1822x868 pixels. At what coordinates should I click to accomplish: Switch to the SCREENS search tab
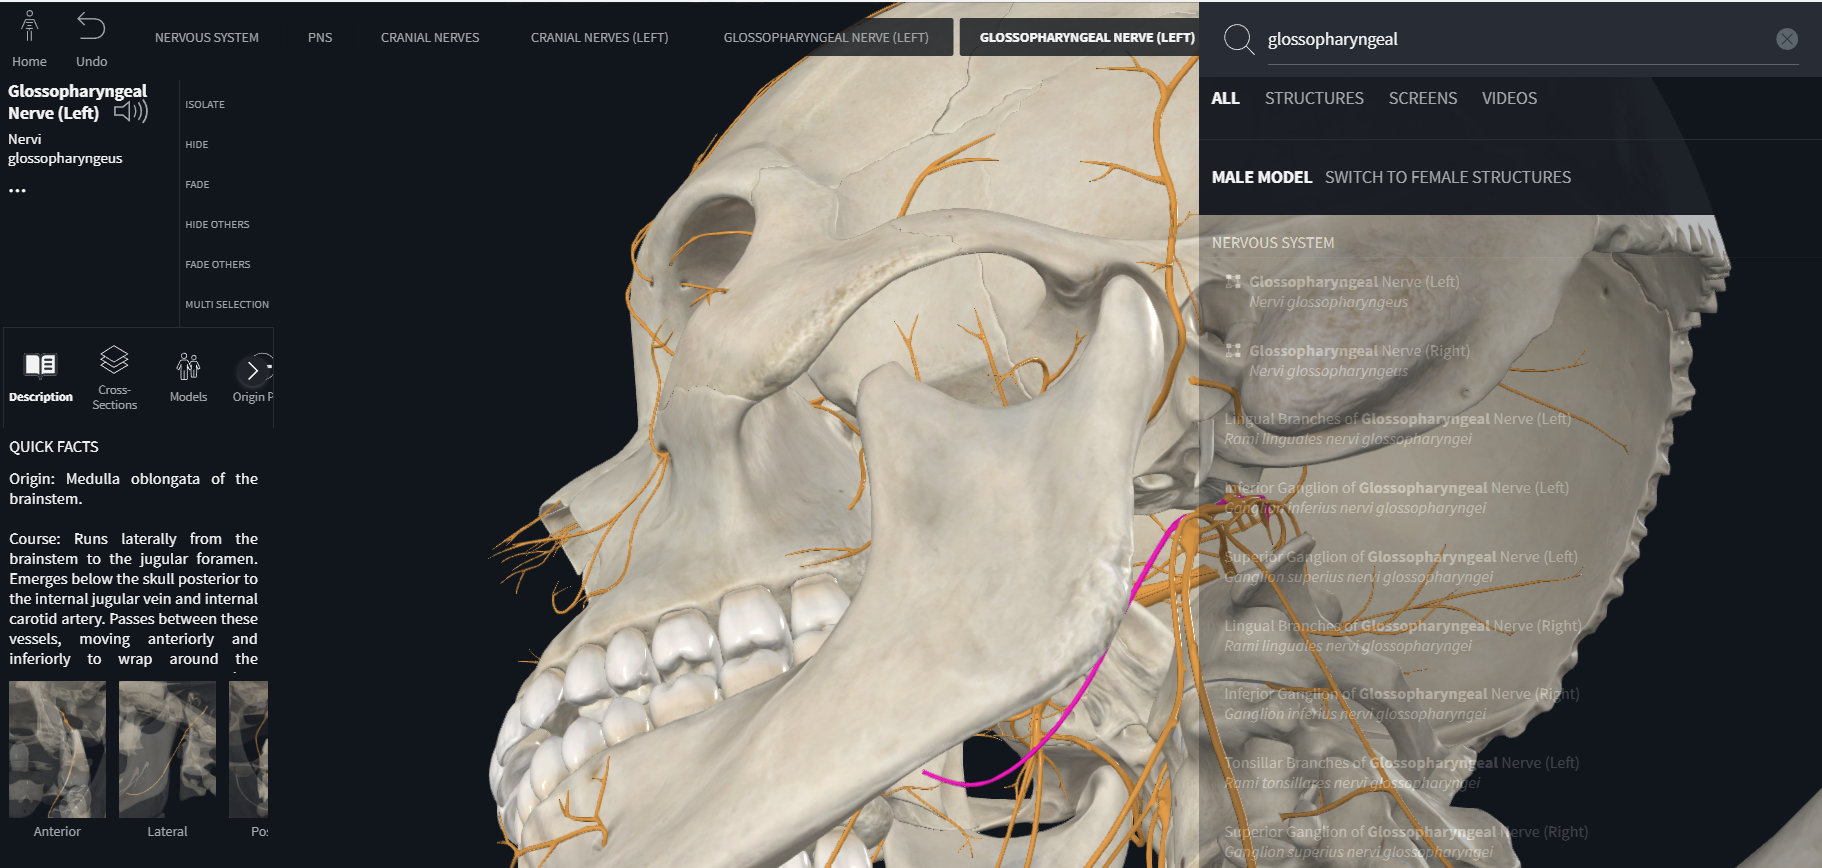coord(1423,98)
